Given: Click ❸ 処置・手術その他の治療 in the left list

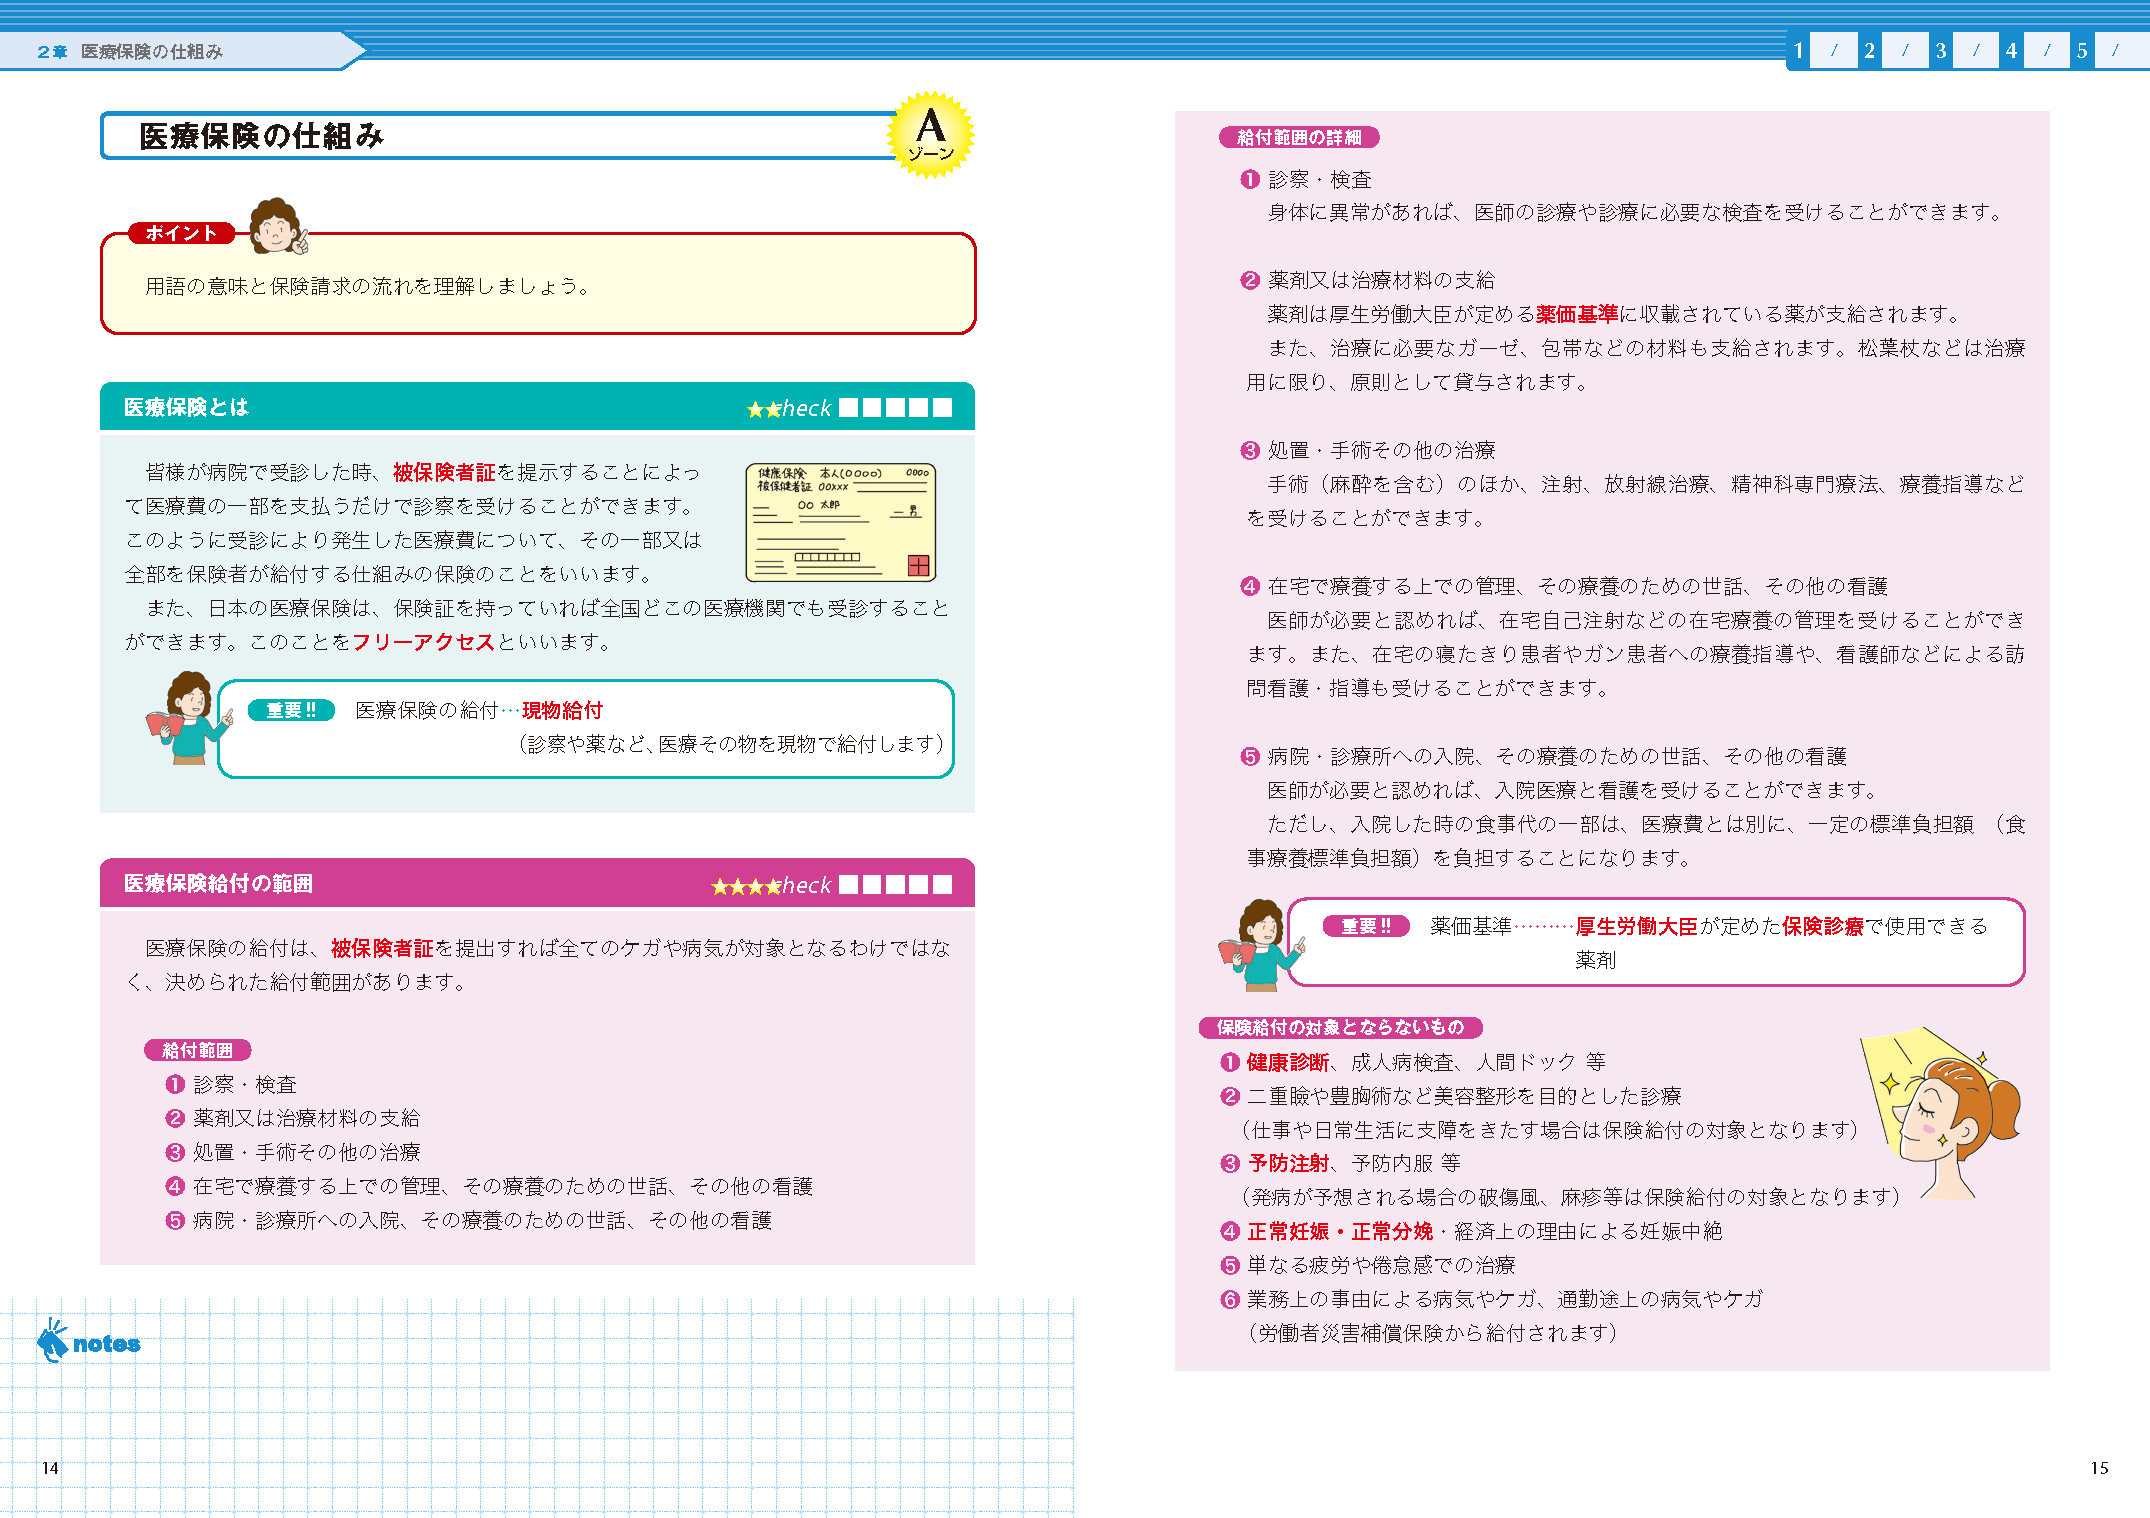Looking at the screenshot, I should pyautogui.click(x=293, y=1152).
